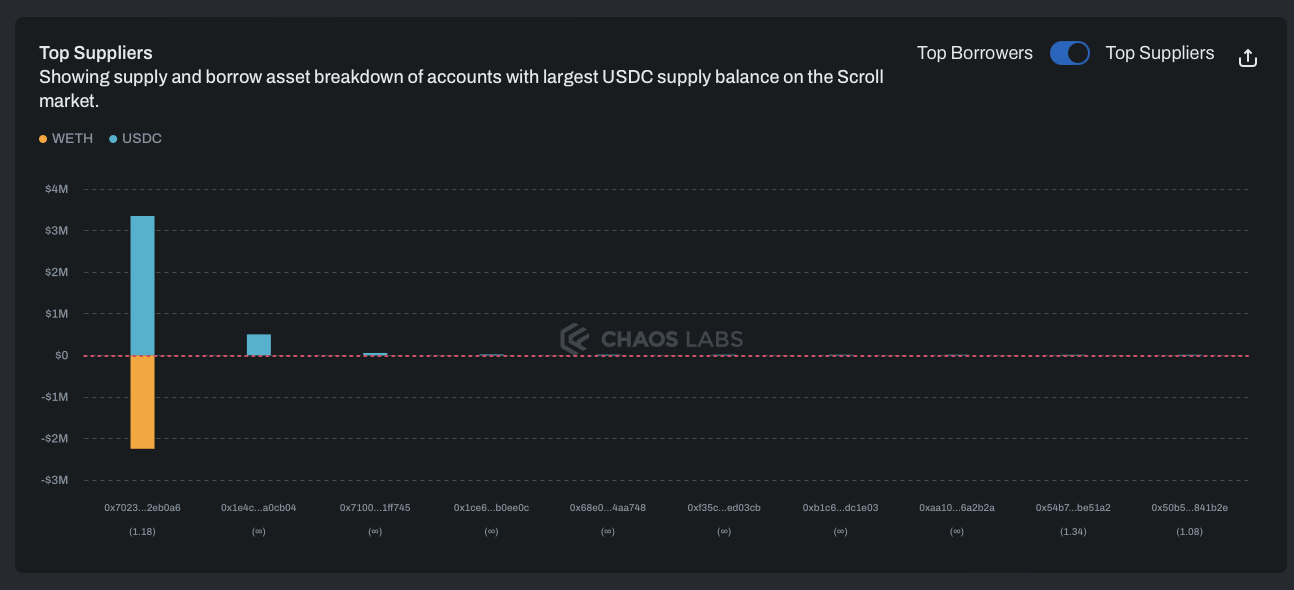
Task: Open account 0x1ce6...b0ee0c address label
Action: (491, 508)
